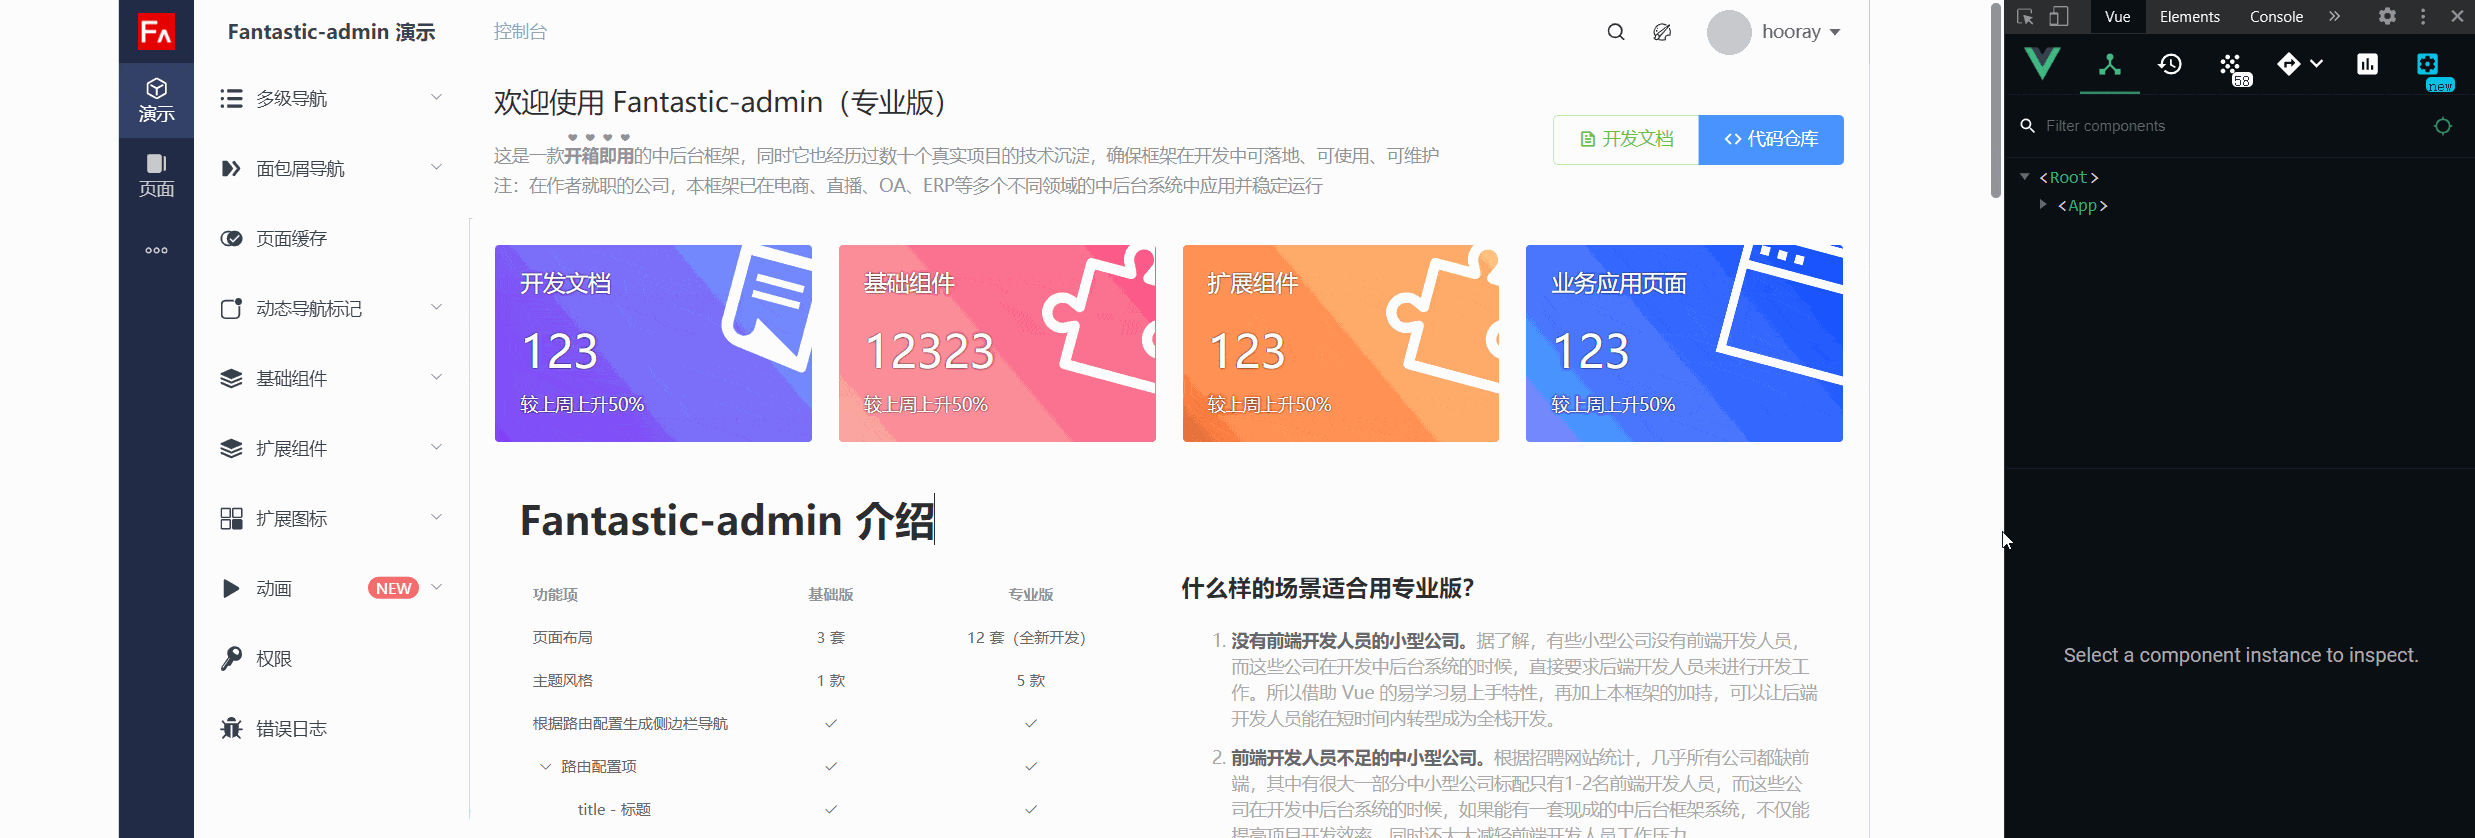Open the Vue timeline history view
The height and width of the screenshot is (838, 2475).
coord(2170,65)
